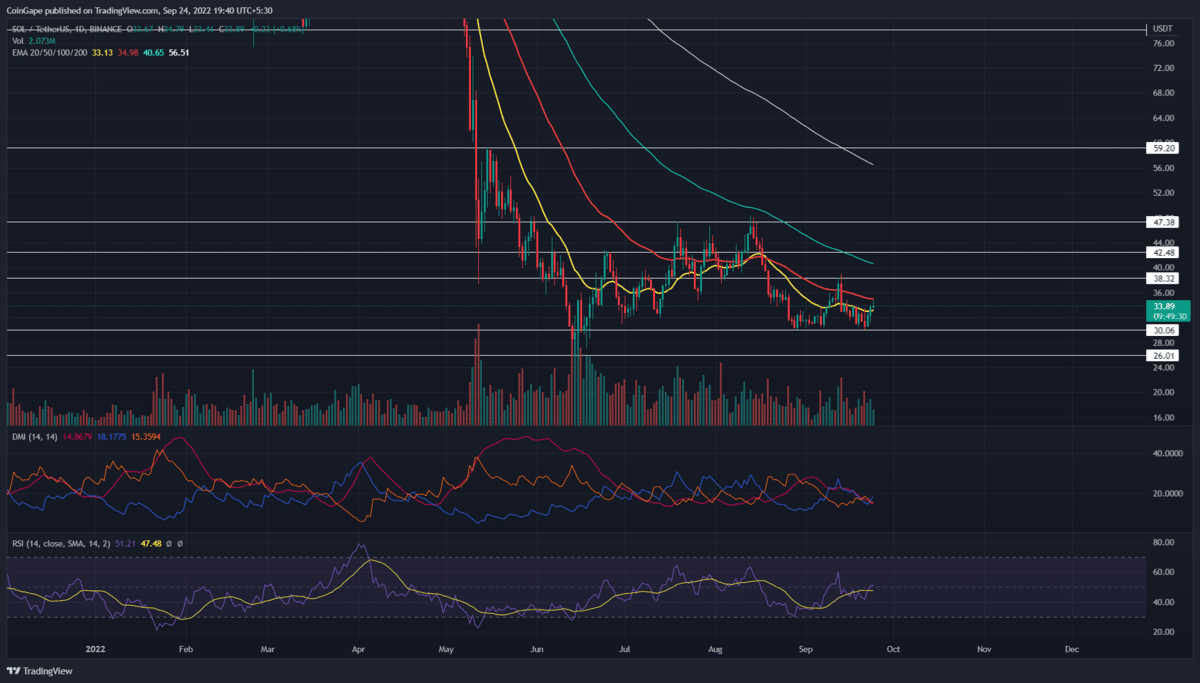
Task: Click the 16.00 price axis tick
Action: 1162,418
